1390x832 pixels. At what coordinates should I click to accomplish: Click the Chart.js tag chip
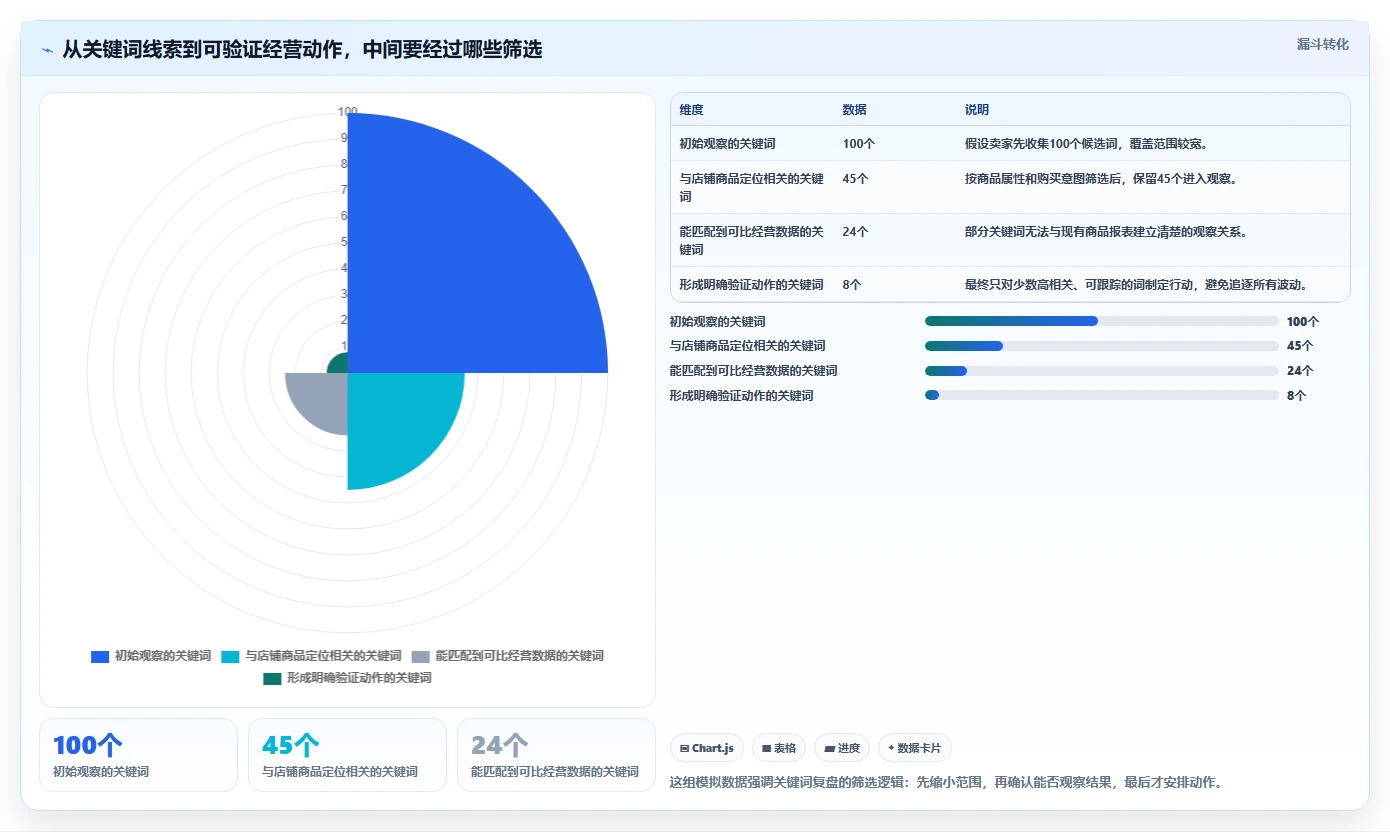[707, 748]
